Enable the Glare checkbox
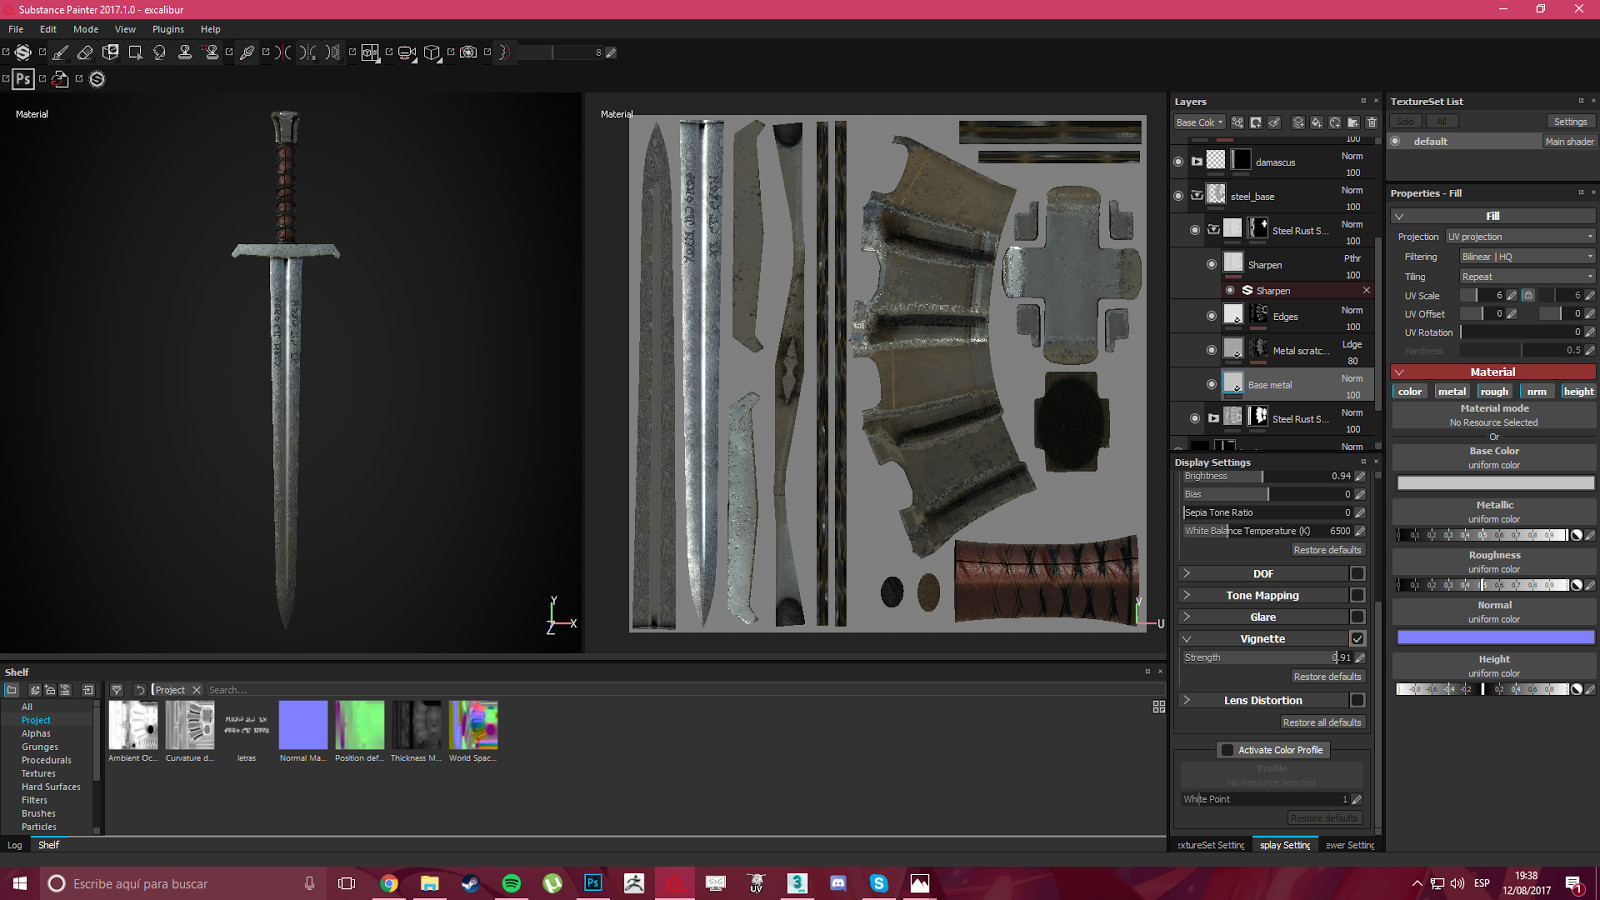 pyautogui.click(x=1357, y=617)
